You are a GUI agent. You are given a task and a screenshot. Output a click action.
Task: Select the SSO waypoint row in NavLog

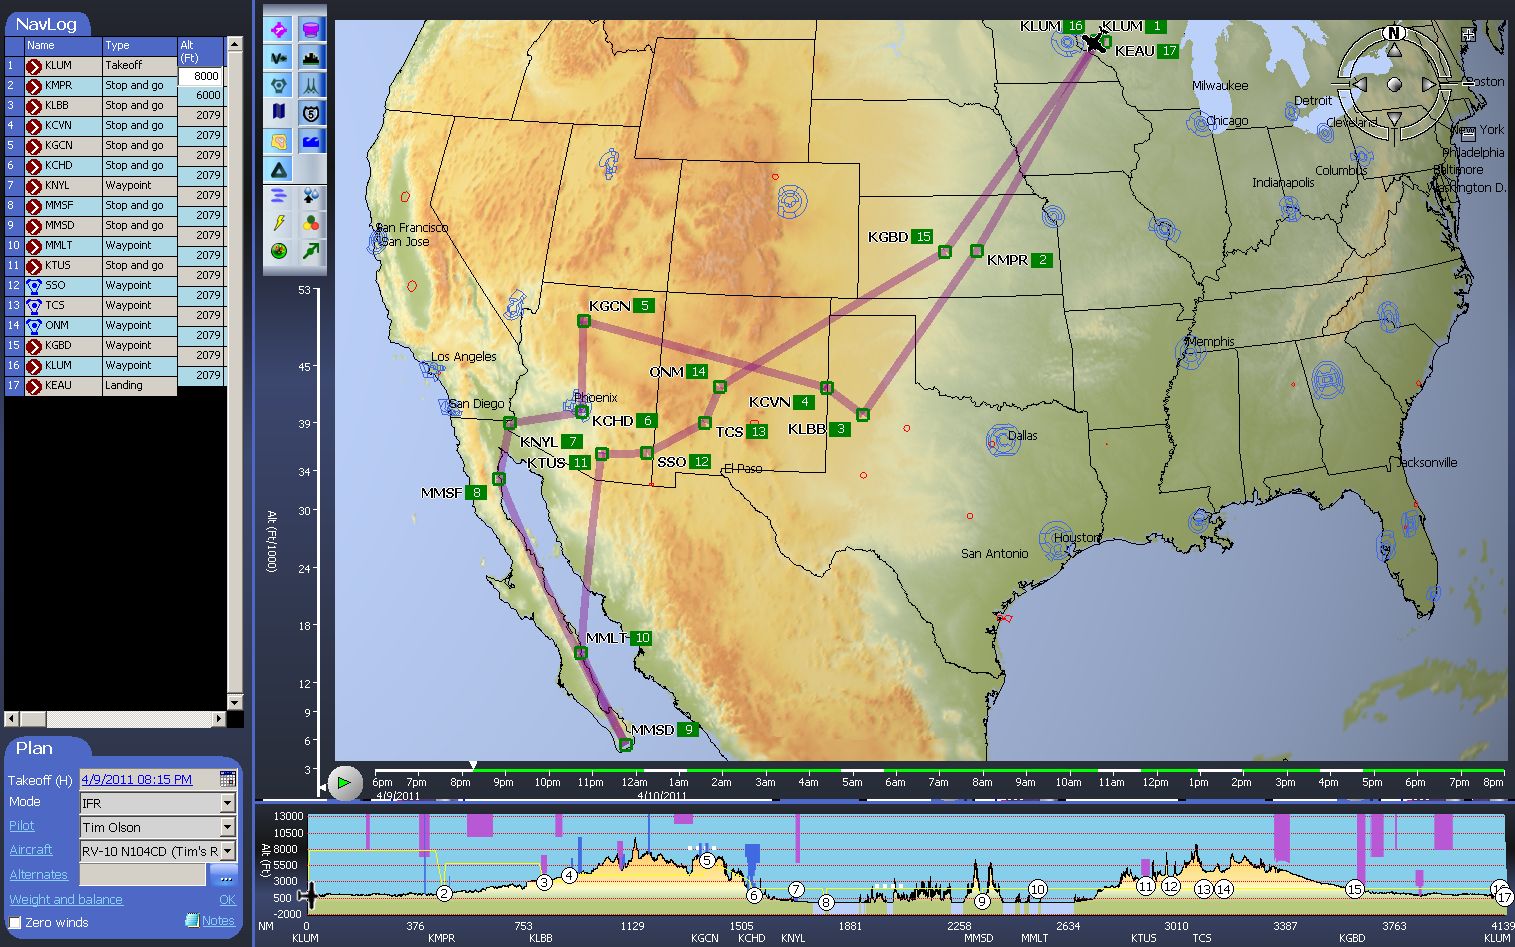[91, 285]
